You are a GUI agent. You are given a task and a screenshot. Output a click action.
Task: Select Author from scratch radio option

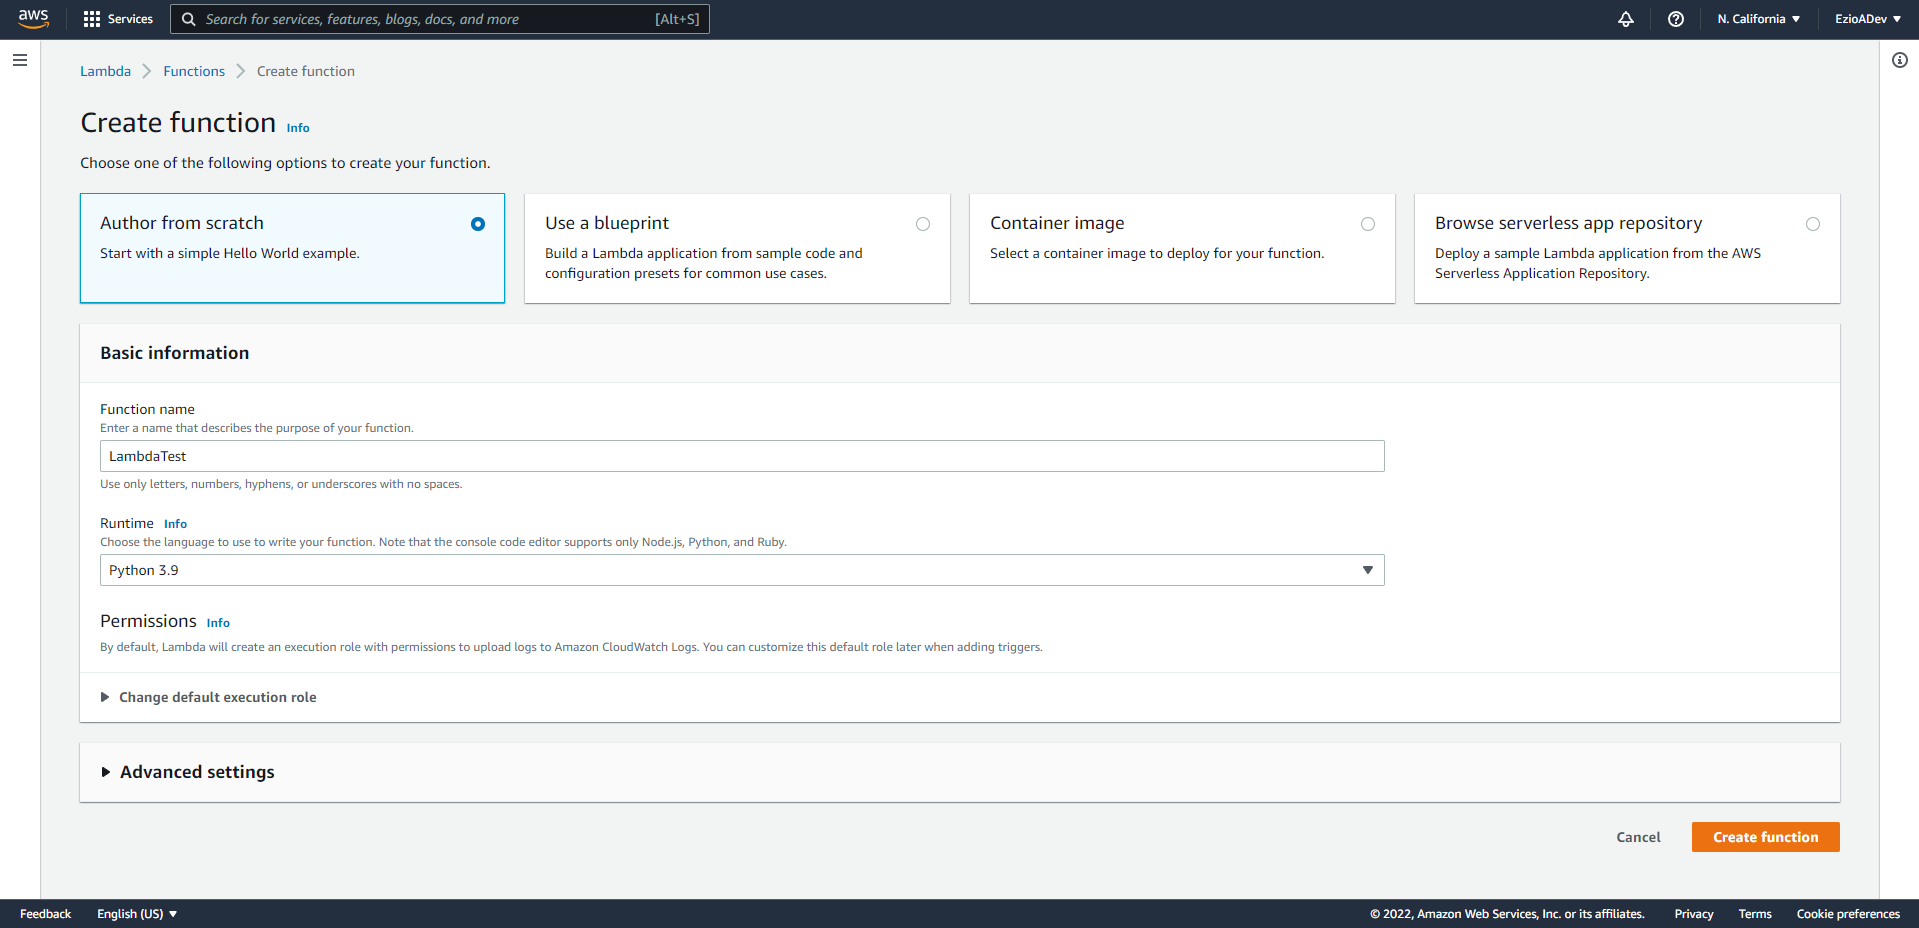click(478, 224)
